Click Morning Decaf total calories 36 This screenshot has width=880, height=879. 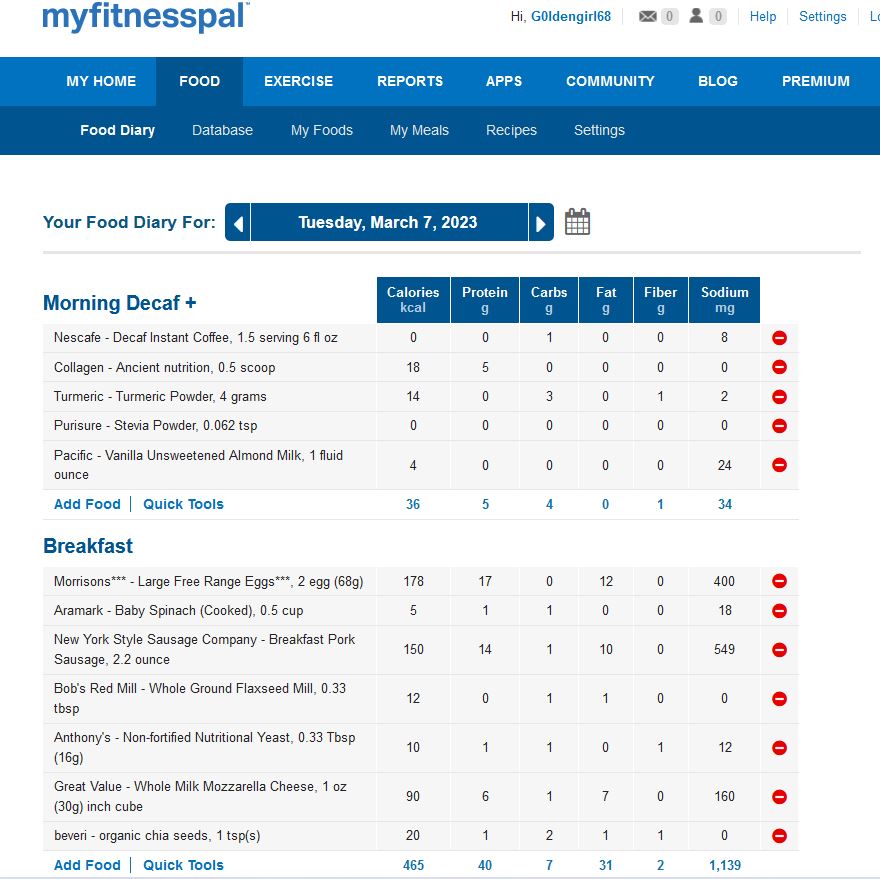[x=413, y=504]
